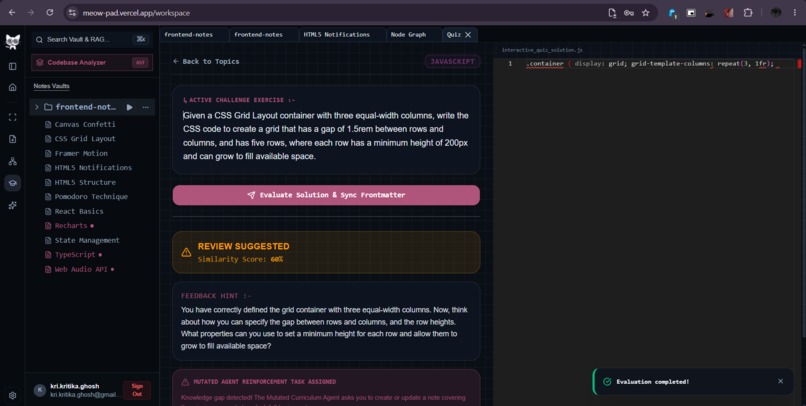The width and height of the screenshot is (806, 406).
Task: Click the browser address bar URL
Action: pos(136,13)
